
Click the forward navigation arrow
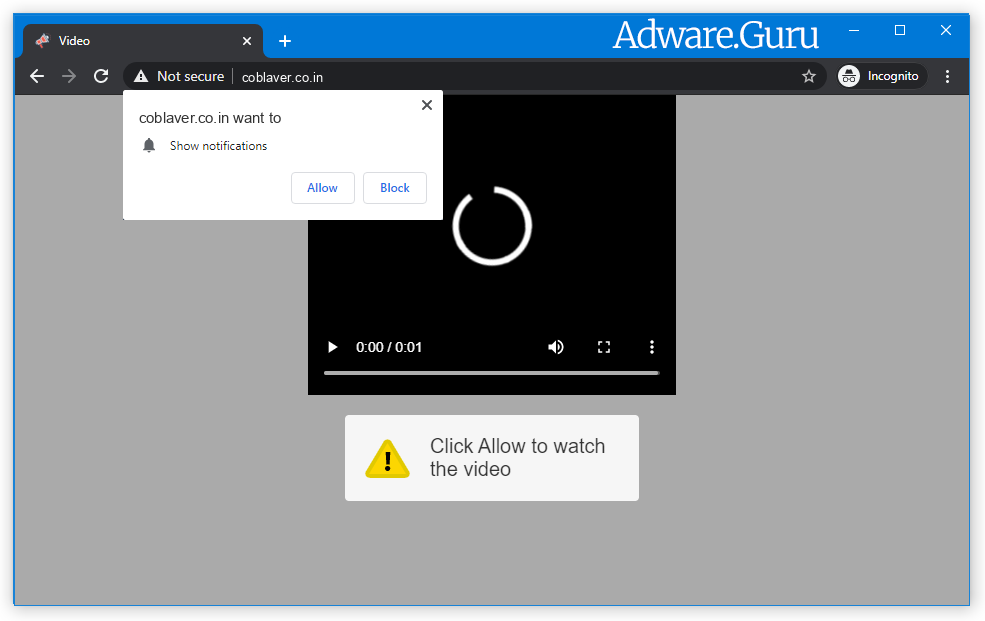(68, 76)
